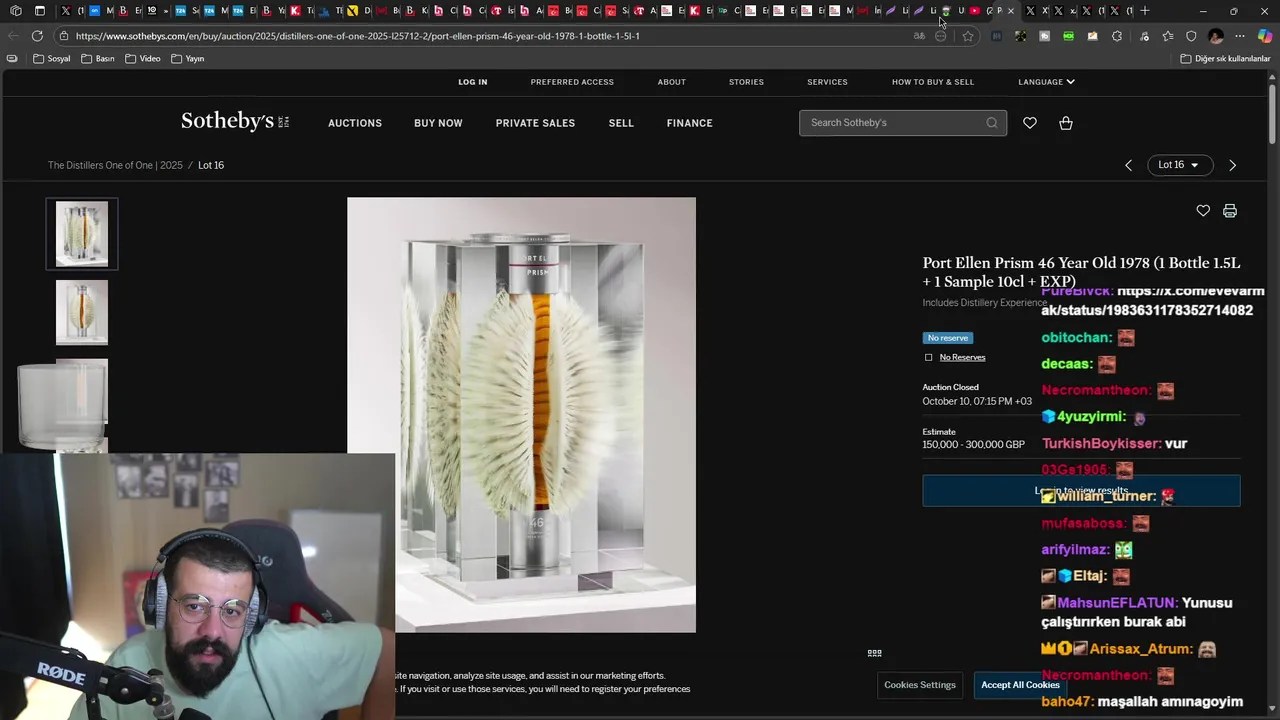Click the Includes Distillery Experience text
The image size is (1280, 720).
(985, 303)
